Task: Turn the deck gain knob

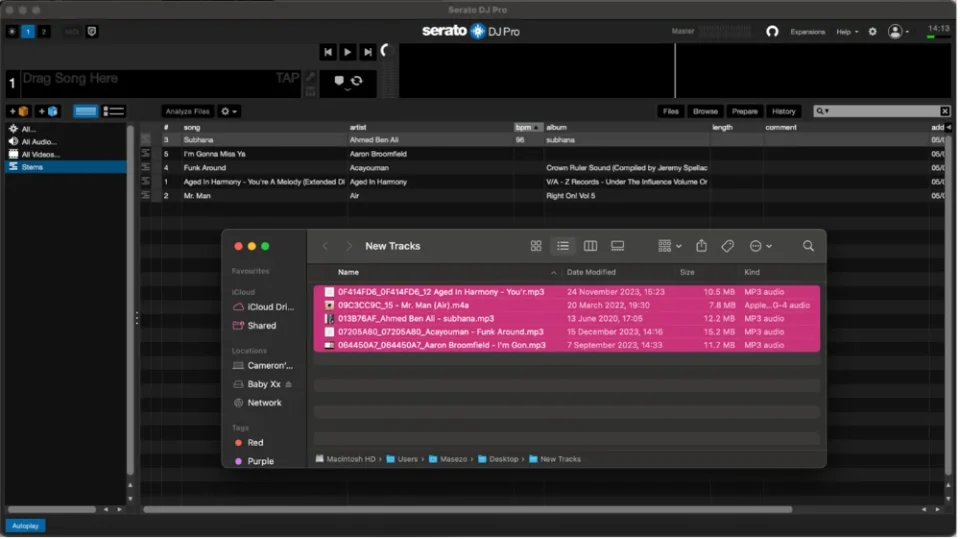Action: [385, 51]
